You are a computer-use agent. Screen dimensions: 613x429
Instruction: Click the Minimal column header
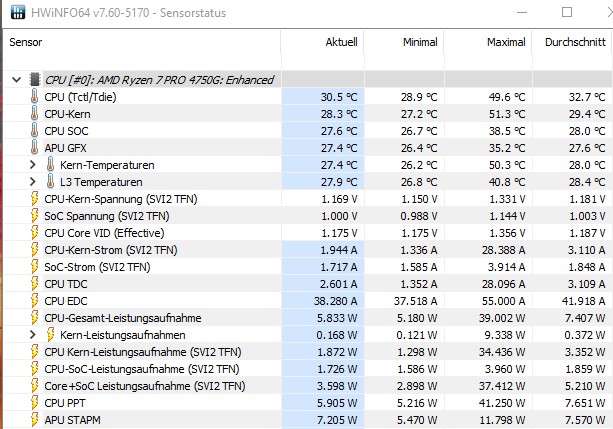404,42
